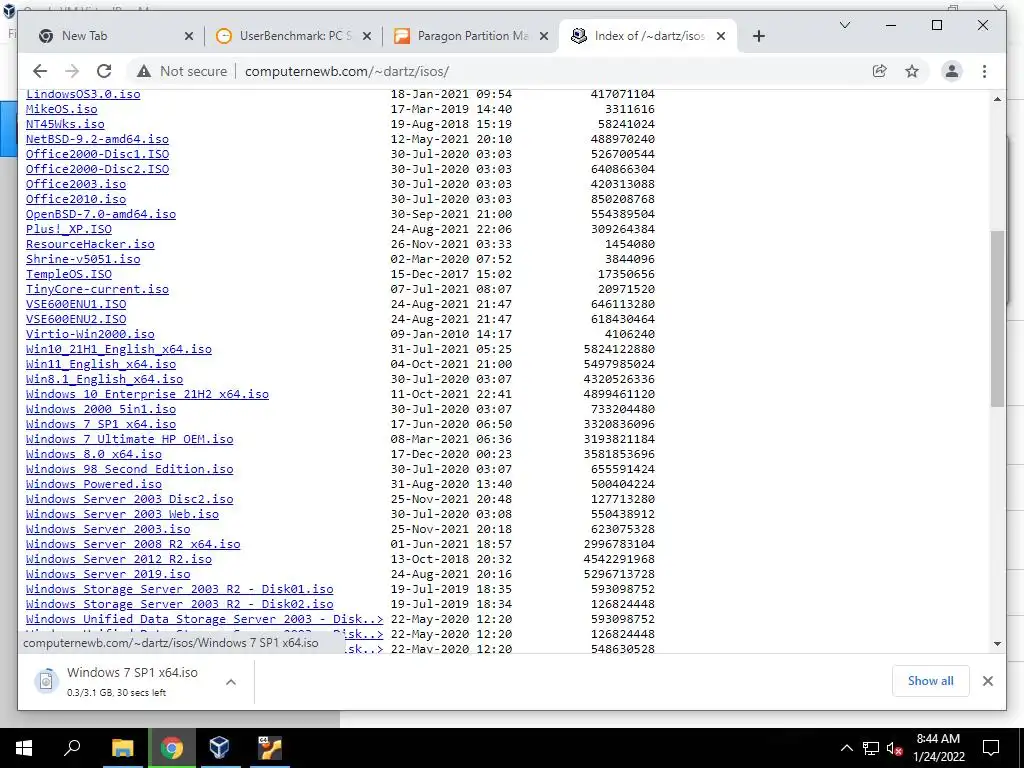1024x768 pixels.
Task: Click the Chrome taskbar icon
Action: 171,748
